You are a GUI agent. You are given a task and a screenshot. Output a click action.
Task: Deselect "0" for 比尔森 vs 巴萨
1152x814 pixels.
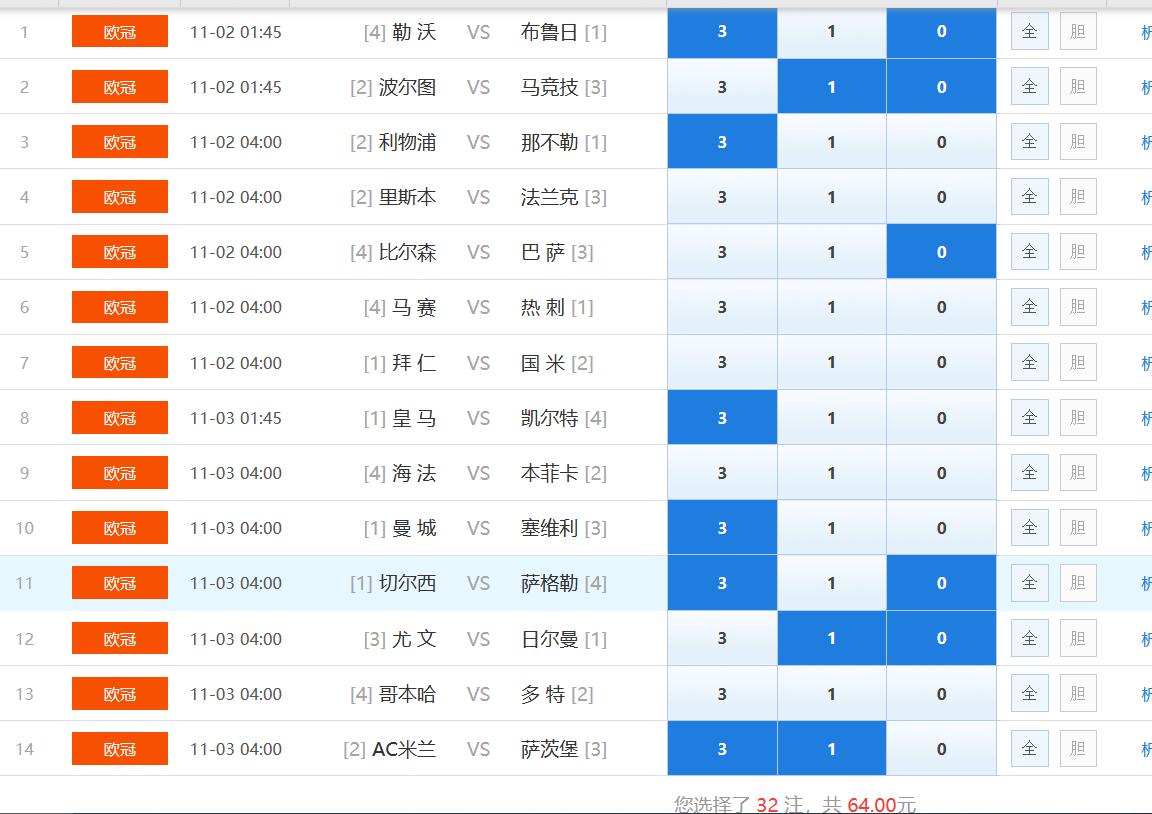click(940, 251)
